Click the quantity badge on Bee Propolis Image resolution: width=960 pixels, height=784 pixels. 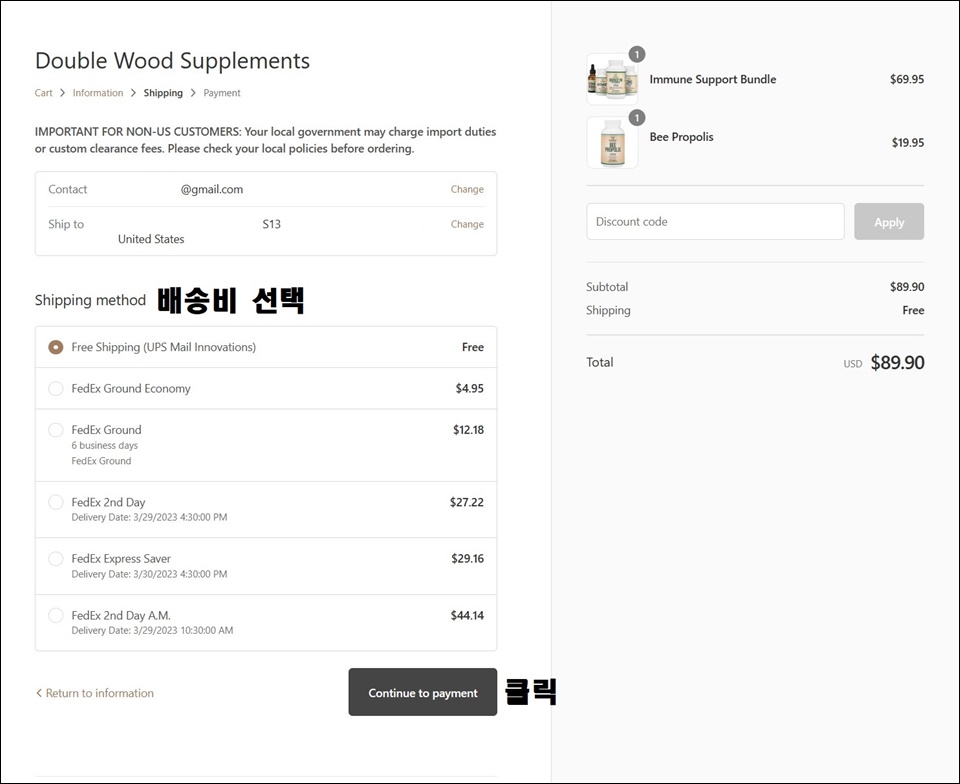pos(637,118)
